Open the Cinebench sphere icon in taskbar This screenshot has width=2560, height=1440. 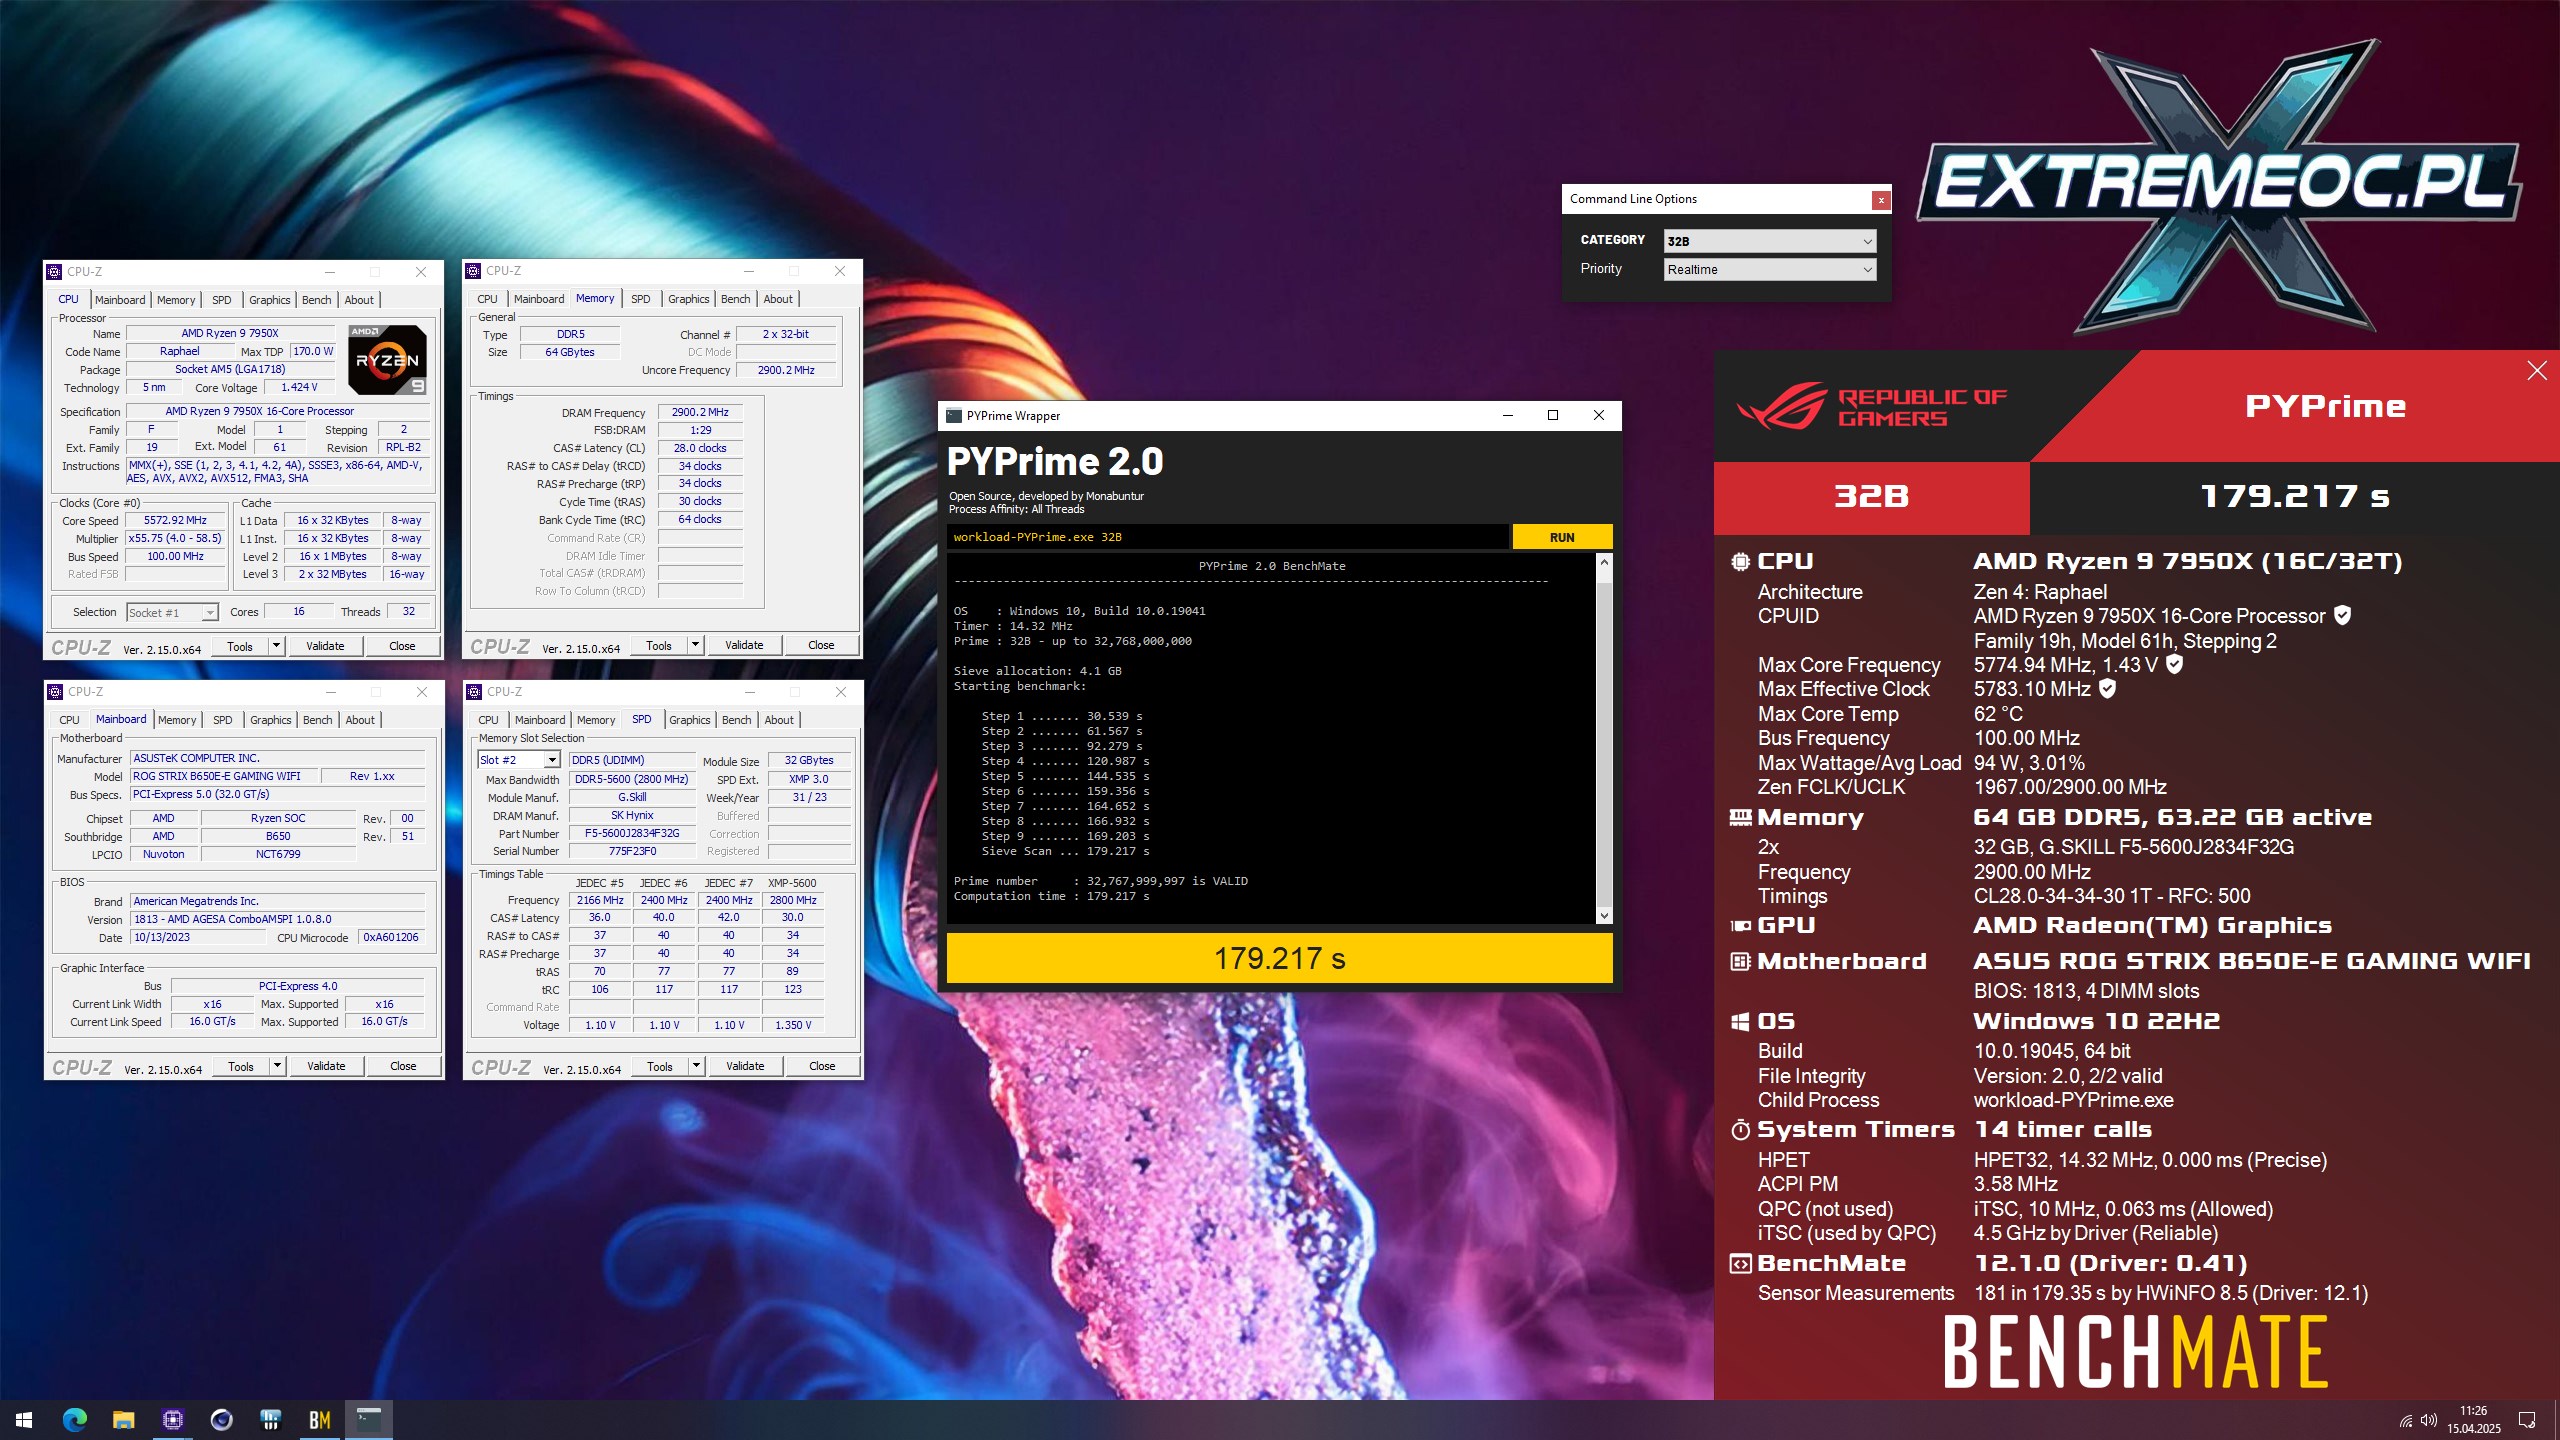click(221, 1420)
